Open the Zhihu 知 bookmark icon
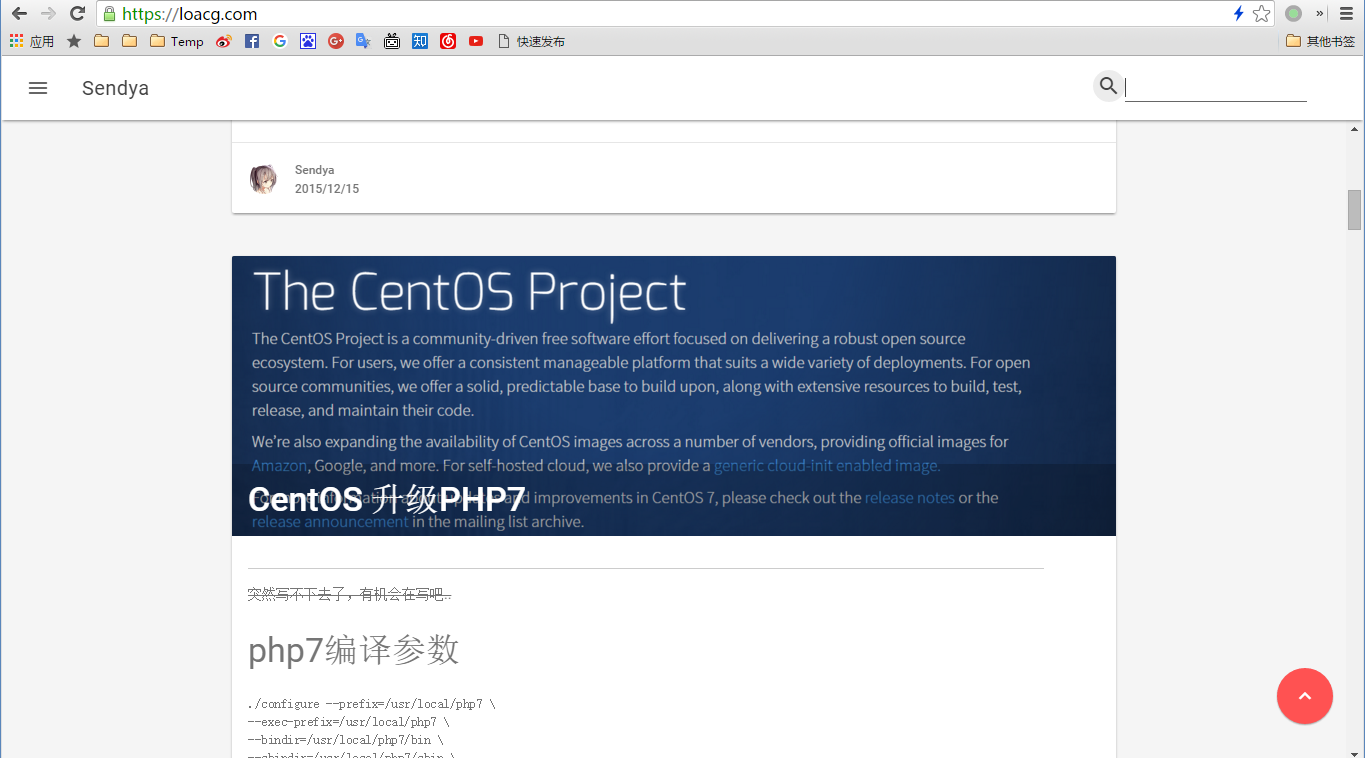 click(420, 41)
